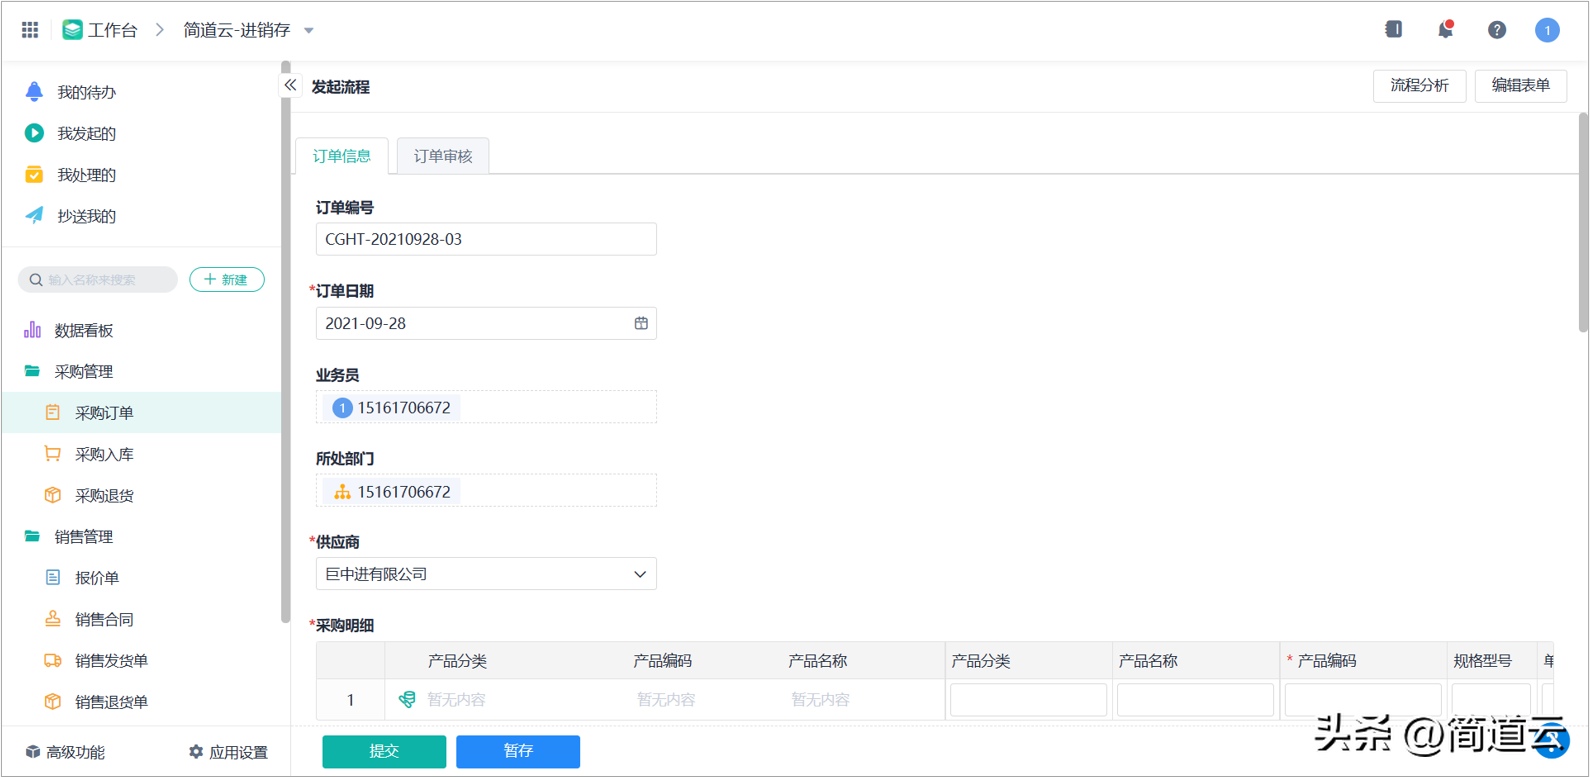
Task: Click the 规格型号 column header
Action: [1482, 661]
